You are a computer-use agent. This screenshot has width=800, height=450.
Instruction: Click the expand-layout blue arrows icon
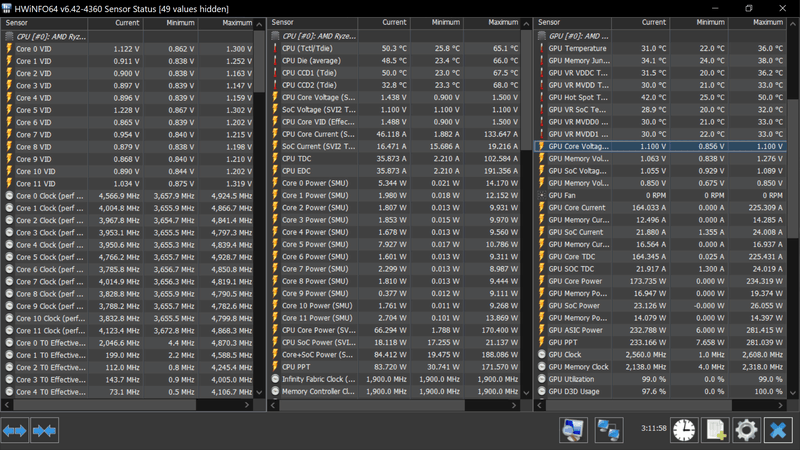pos(14,431)
